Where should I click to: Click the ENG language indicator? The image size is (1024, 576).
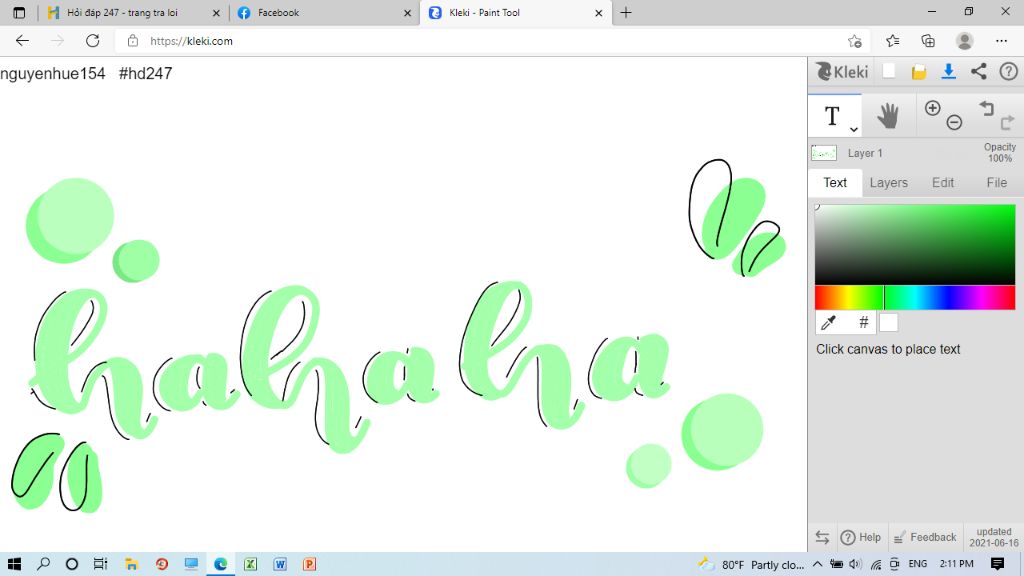click(918, 564)
